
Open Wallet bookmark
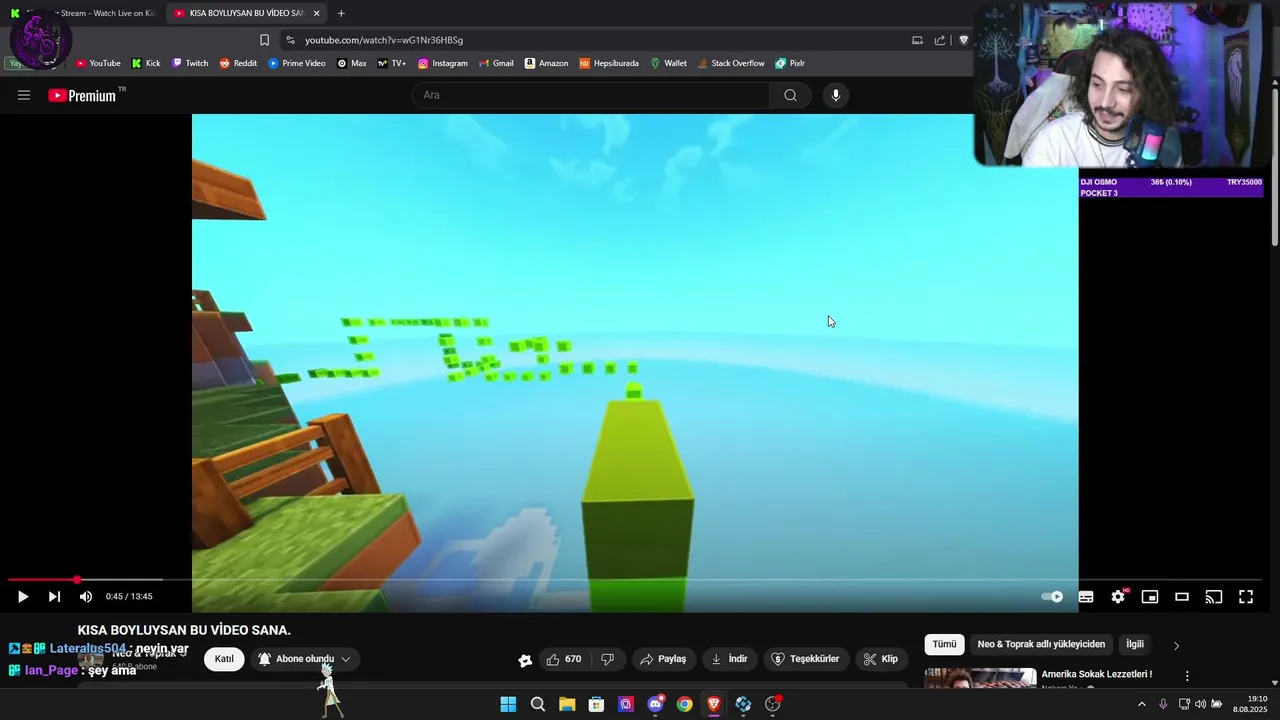(668, 63)
